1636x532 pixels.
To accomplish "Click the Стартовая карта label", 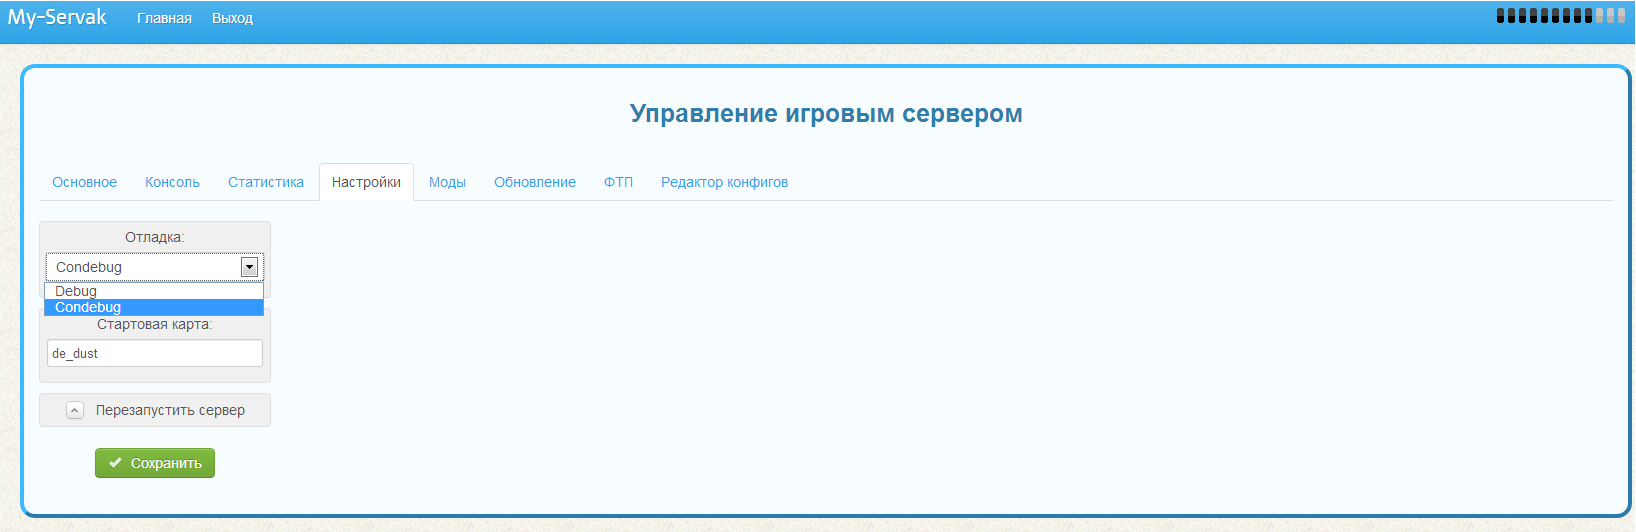I will click(x=155, y=324).
